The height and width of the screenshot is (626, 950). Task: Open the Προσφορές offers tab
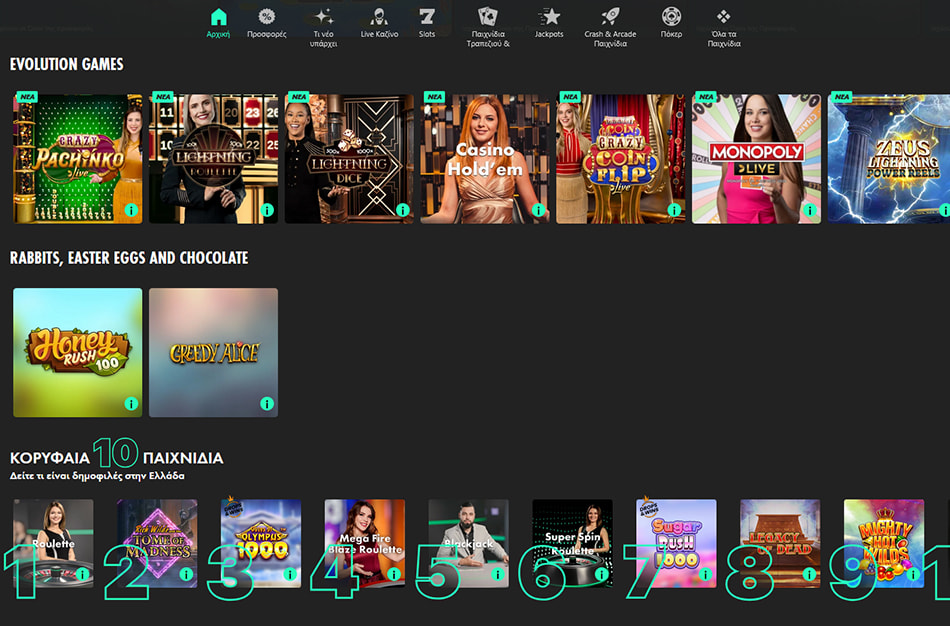[267, 24]
